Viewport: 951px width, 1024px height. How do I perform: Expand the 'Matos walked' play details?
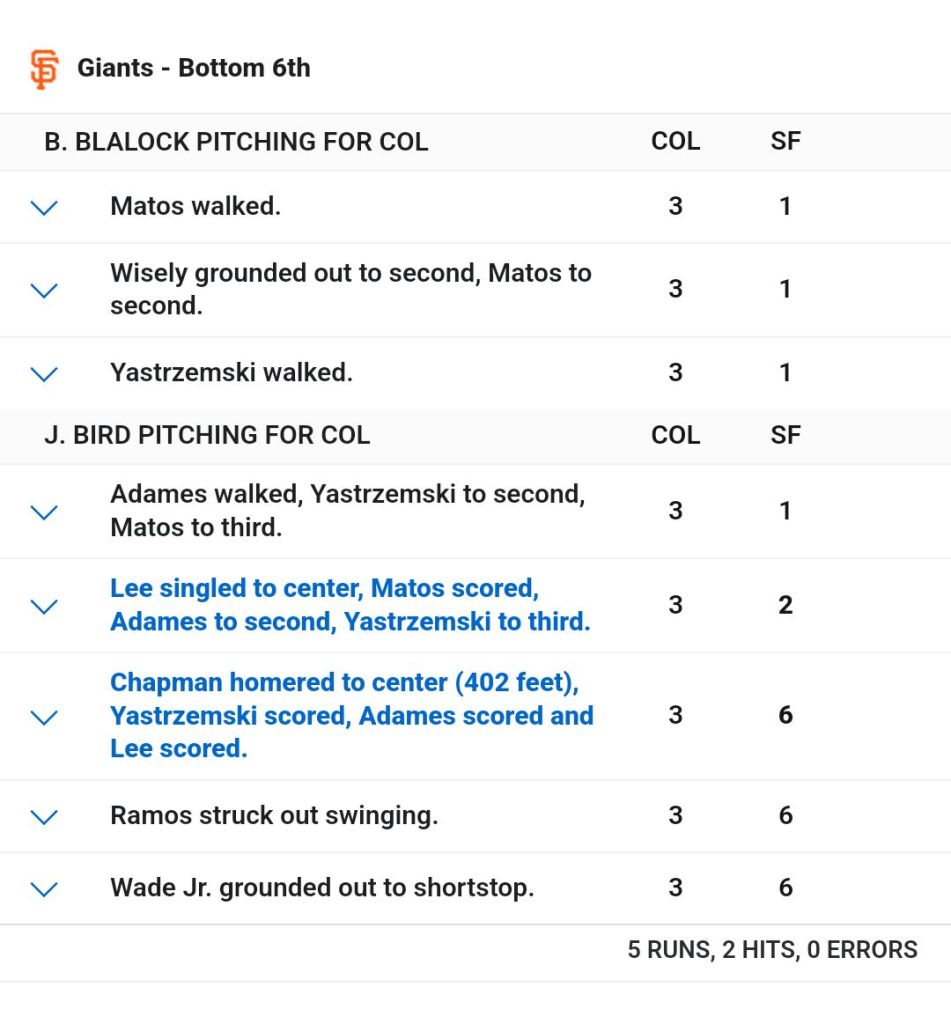point(44,208)
